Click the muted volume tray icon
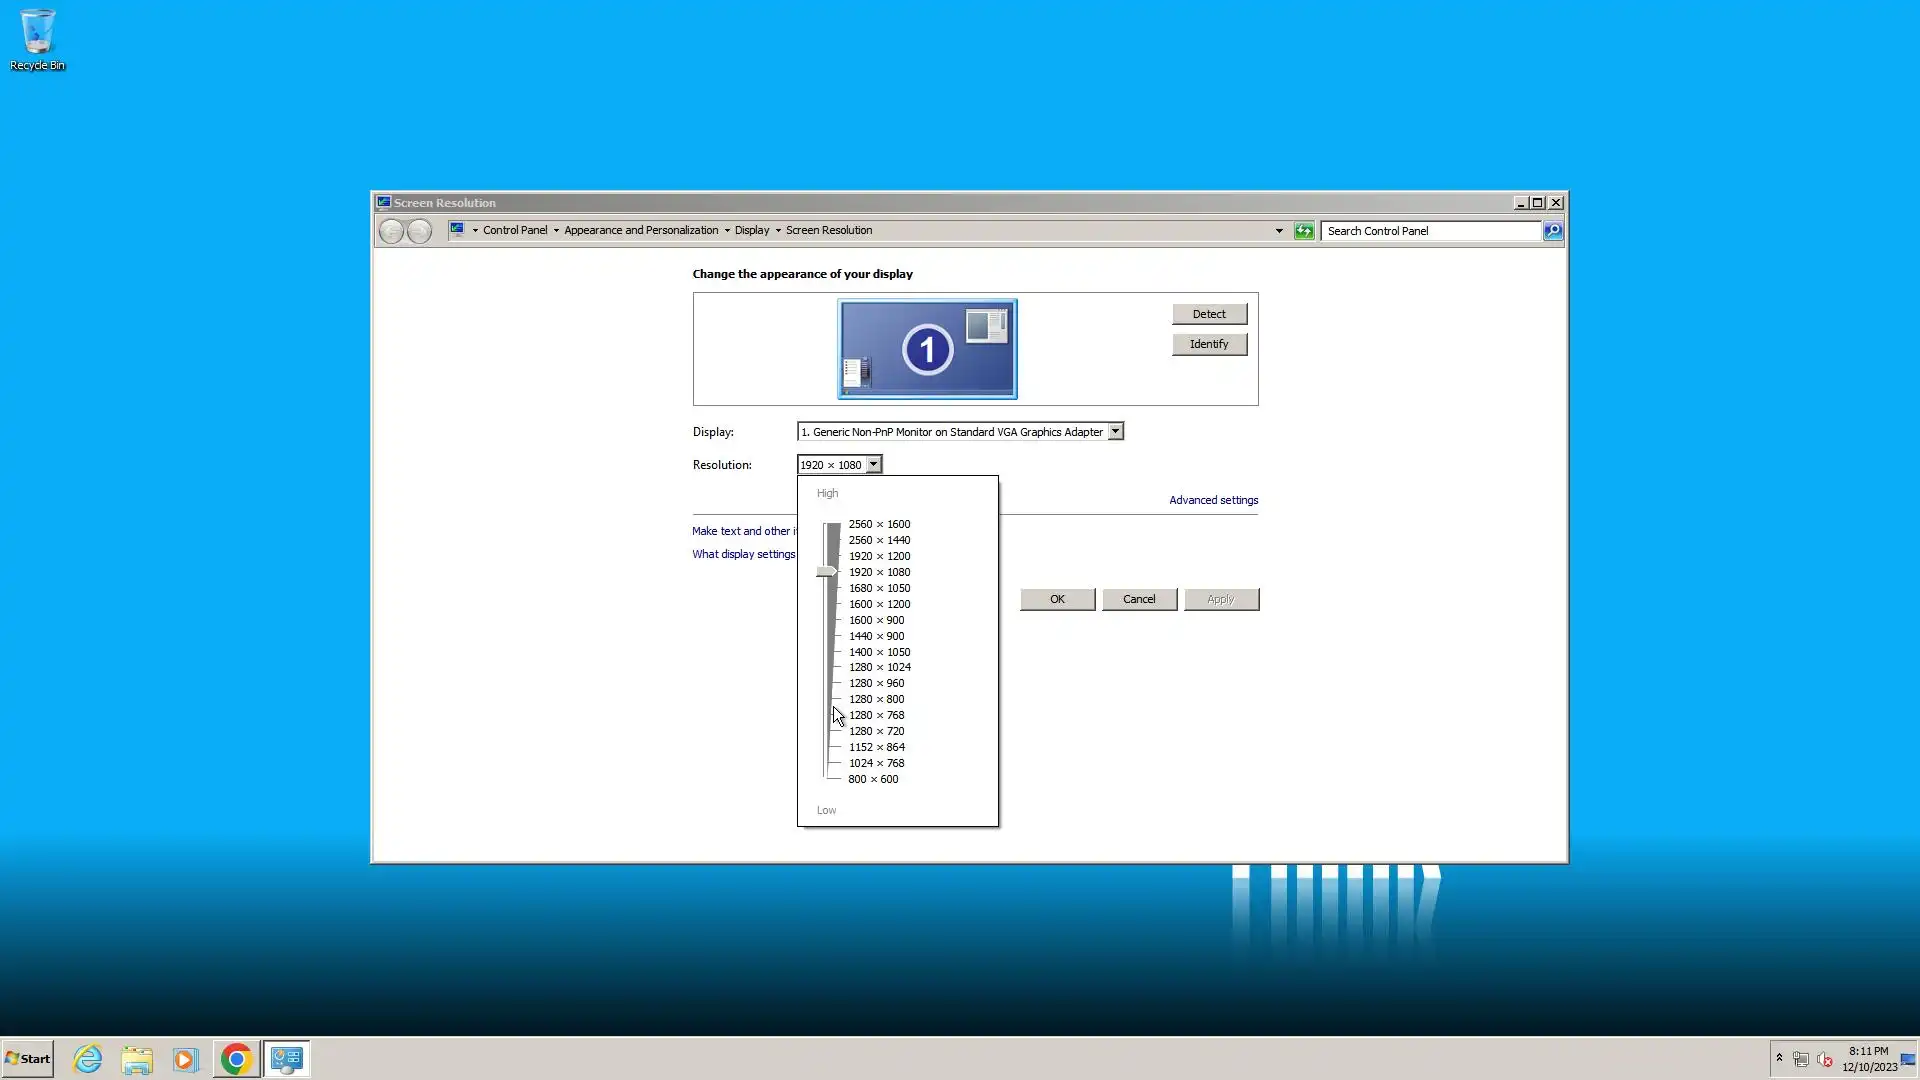The width and height of the screenshot is (1920, 1080). pos(1824,1059)
